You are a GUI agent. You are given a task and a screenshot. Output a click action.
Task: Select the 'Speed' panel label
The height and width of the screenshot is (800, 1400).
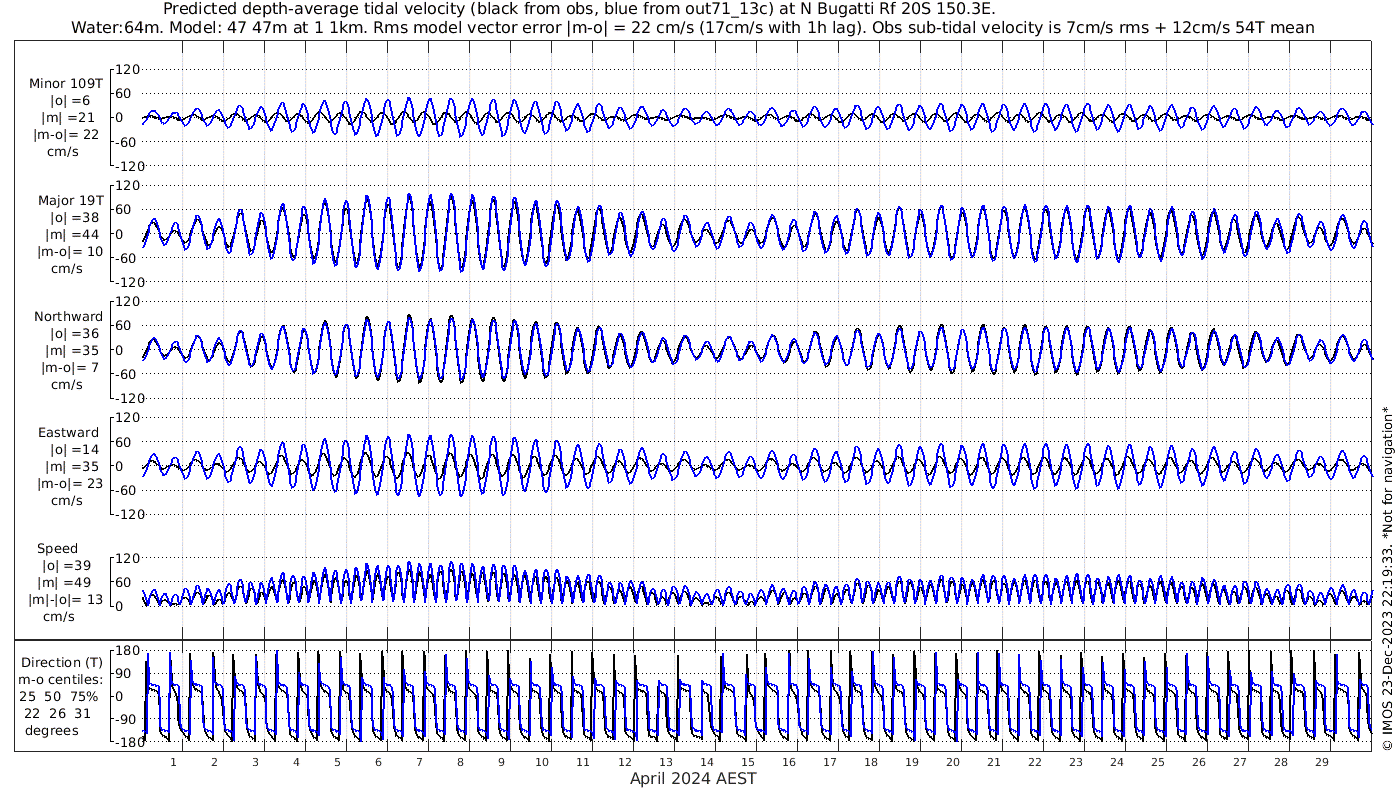pyautogui.click(x=57, y=549)
